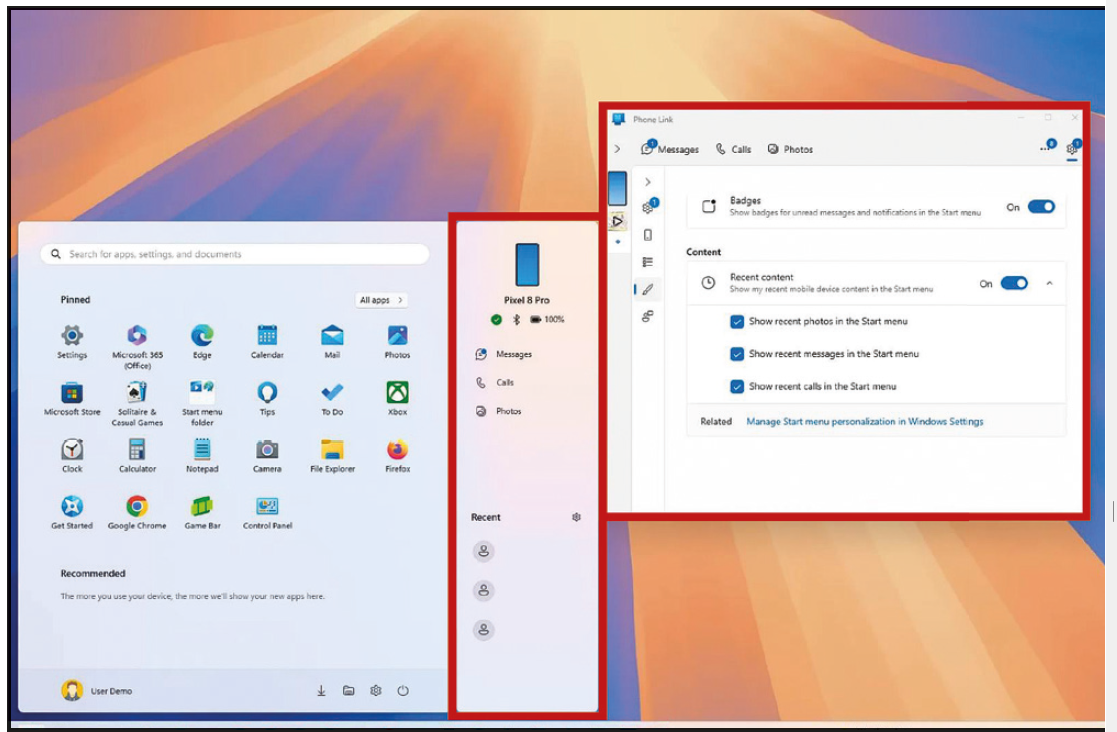Click the Bluetooth status icon under Pixel 8 Pro
The height and width of the screenshot is (732, 1117).
(x=516, y=319)
